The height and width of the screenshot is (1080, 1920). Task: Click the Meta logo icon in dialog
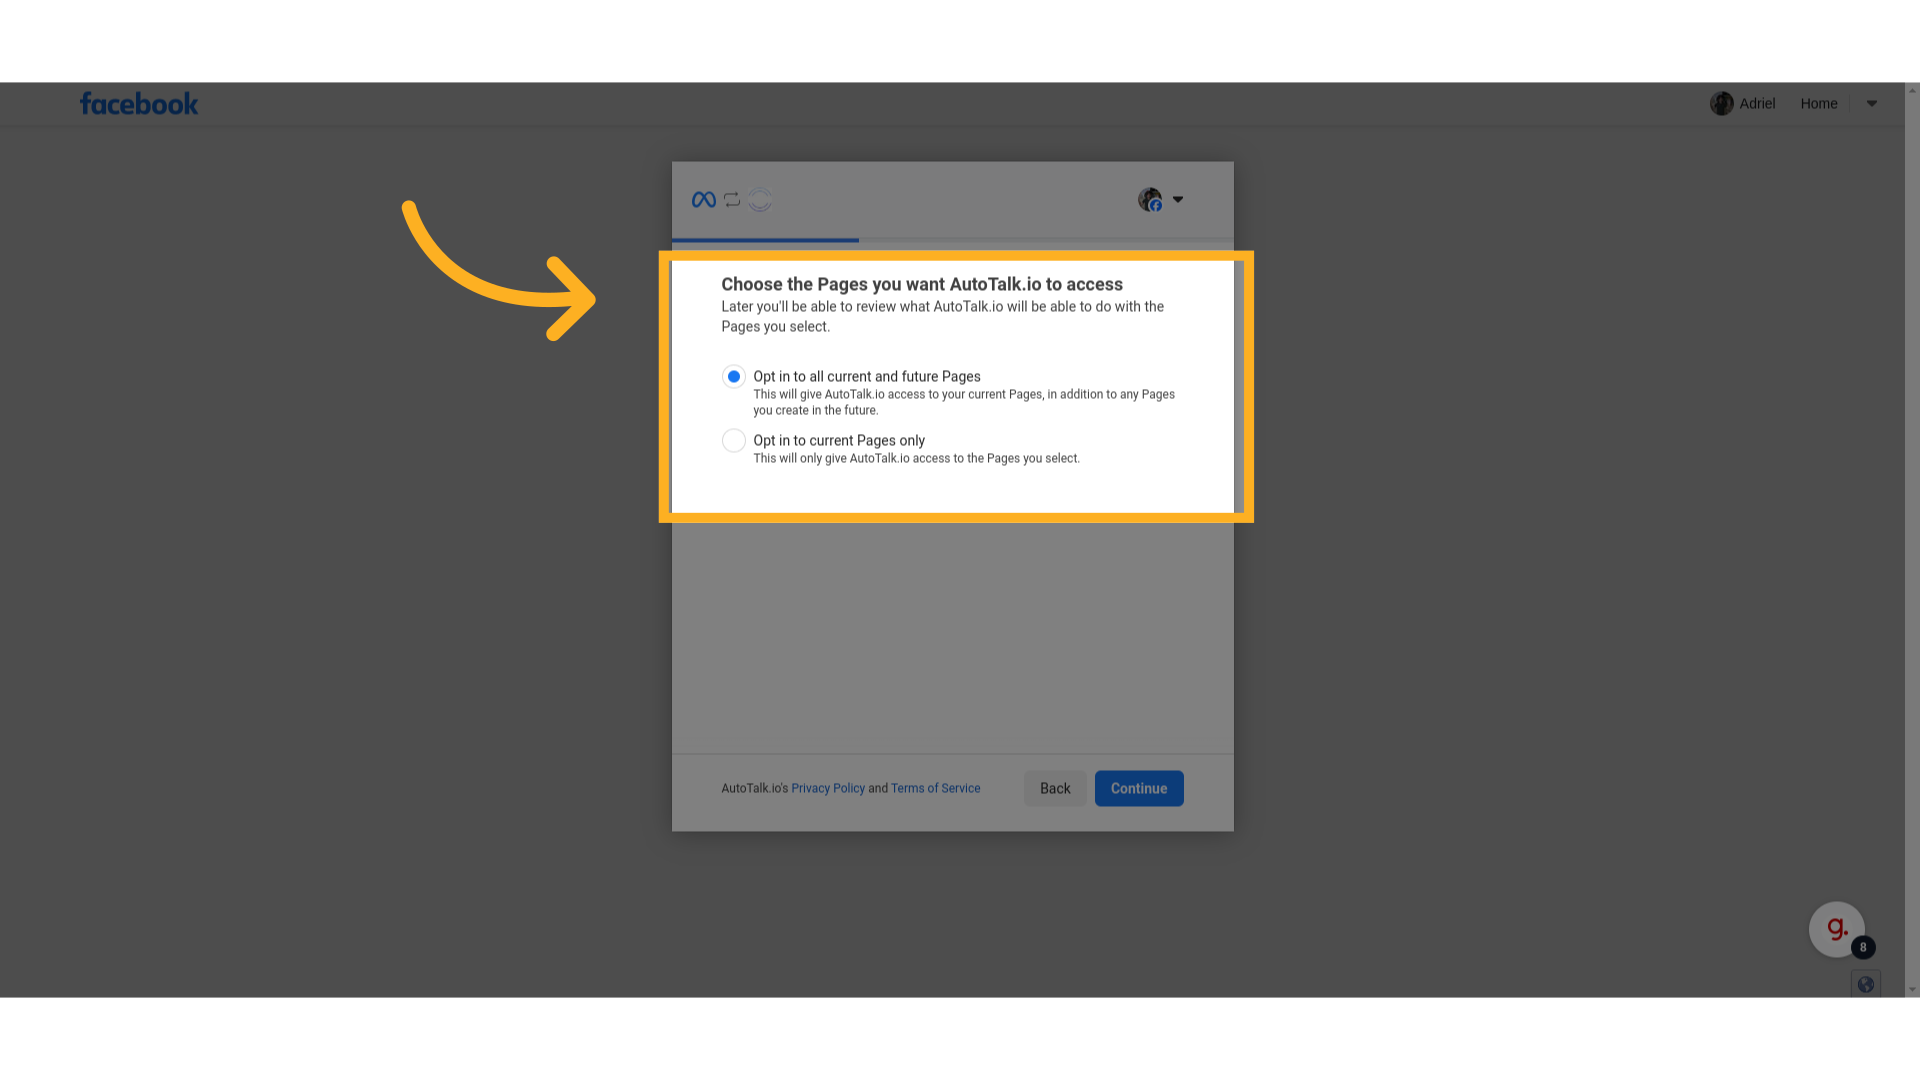[704, 200]
